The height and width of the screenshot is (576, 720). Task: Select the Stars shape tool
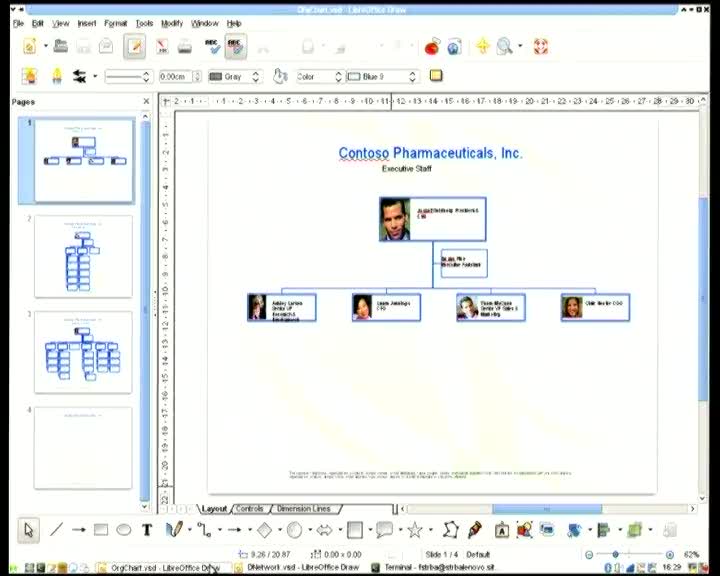[415, 530]
